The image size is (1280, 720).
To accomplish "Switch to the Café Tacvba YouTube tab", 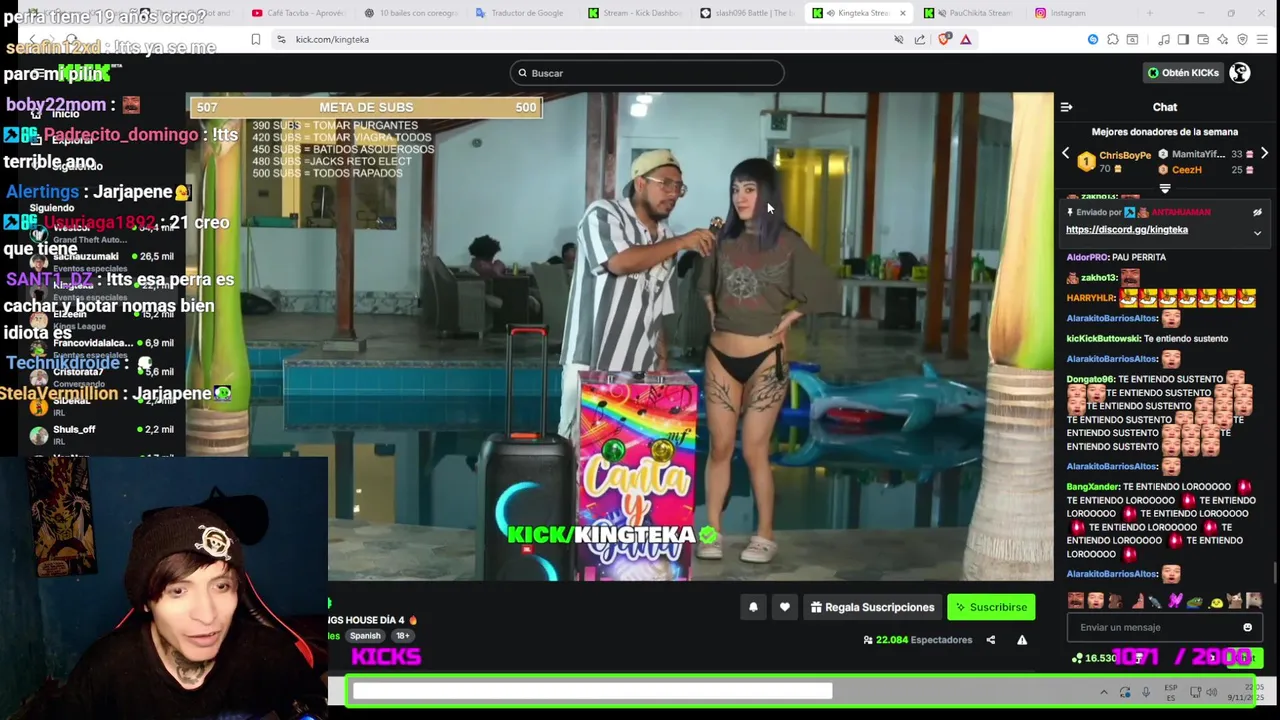I will pyautogui.click(x=302, y=13).
